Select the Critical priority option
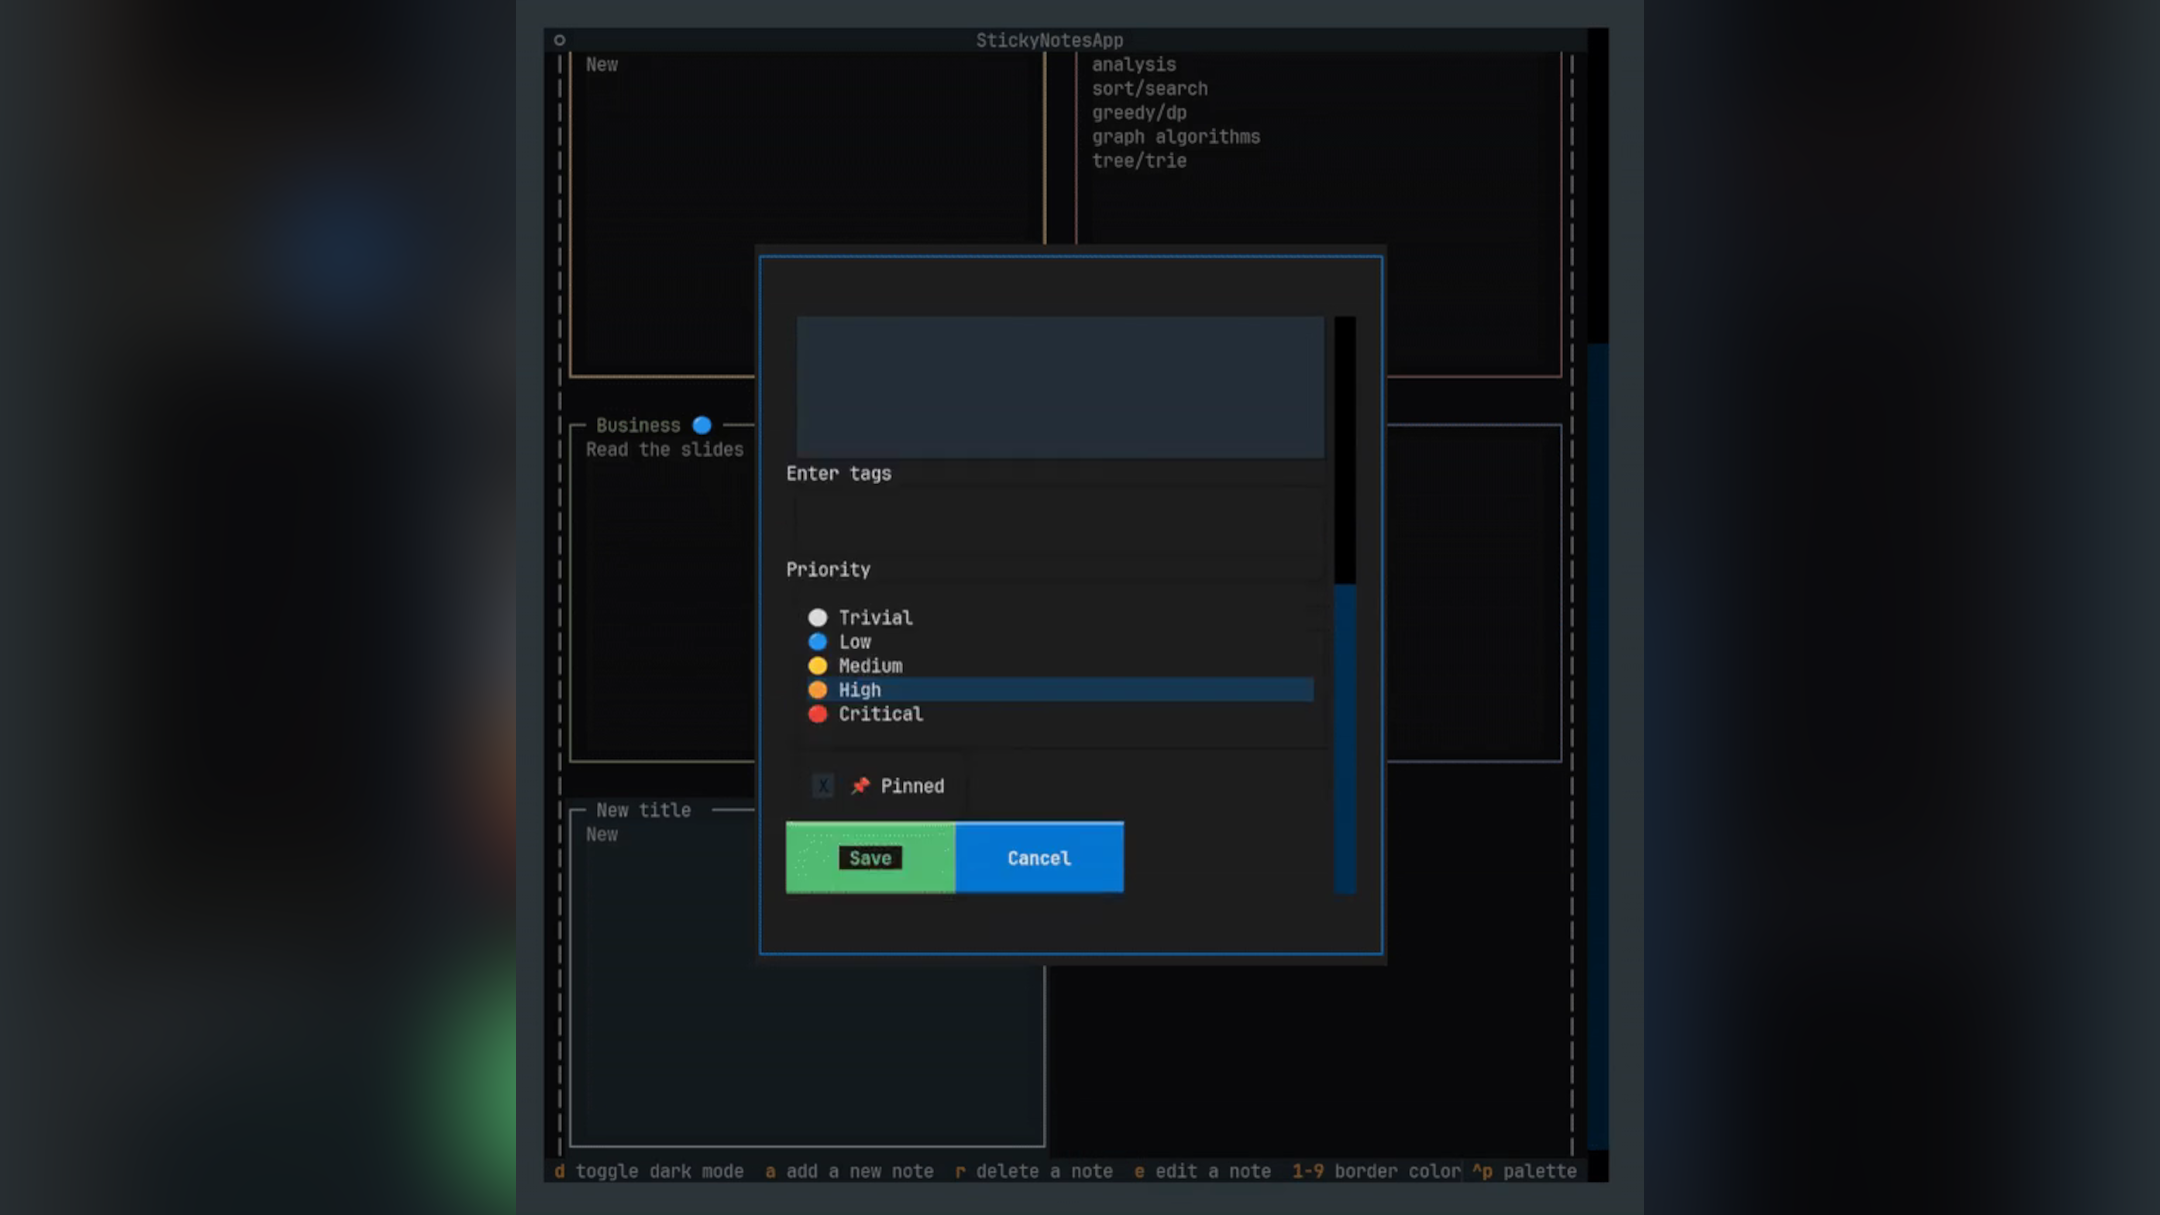This screenshot has height=1215, width=2160. (880, 713)
